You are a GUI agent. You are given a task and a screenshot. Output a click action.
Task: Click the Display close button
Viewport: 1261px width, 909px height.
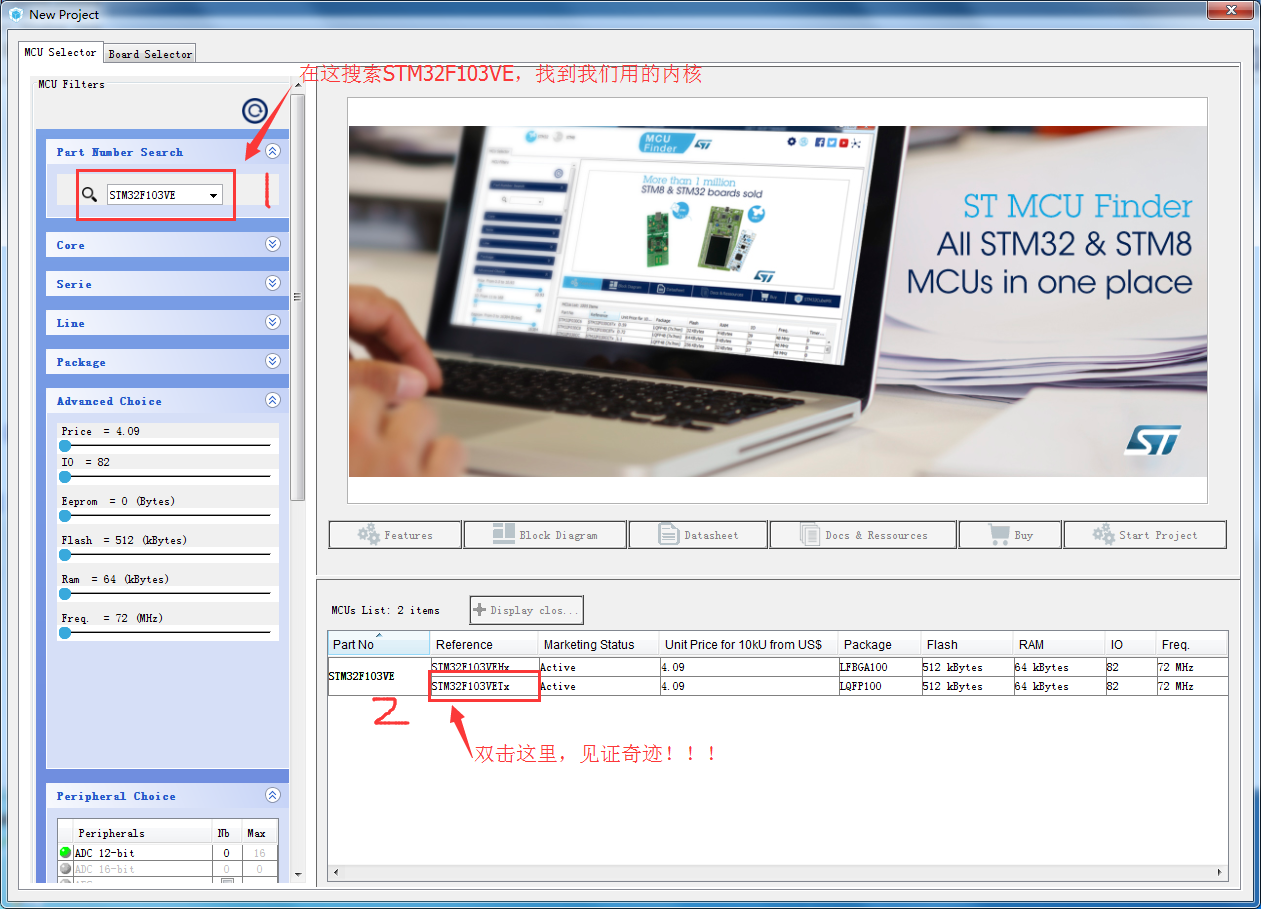(x=527, y=610)
